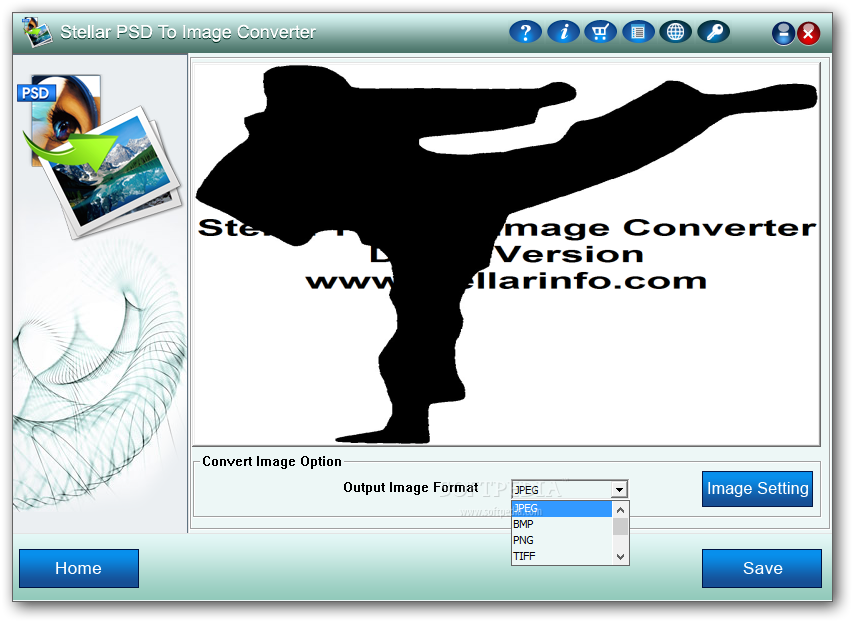Click the Output Image Format combo field
The width and height of the screenshot is (853, 622).
click(570, 489)
